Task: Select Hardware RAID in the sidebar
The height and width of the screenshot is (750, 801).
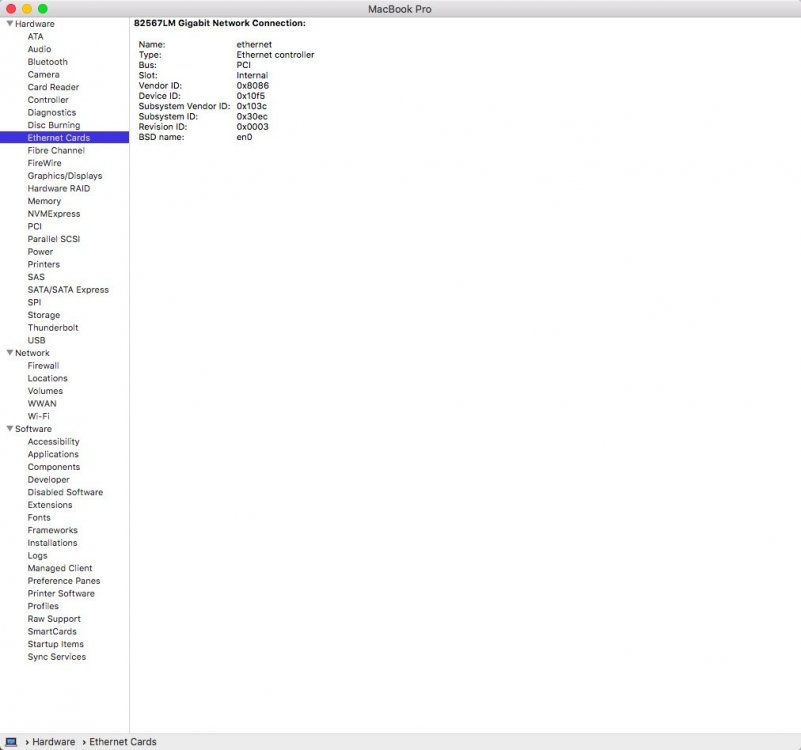Action: pos(59,189)
